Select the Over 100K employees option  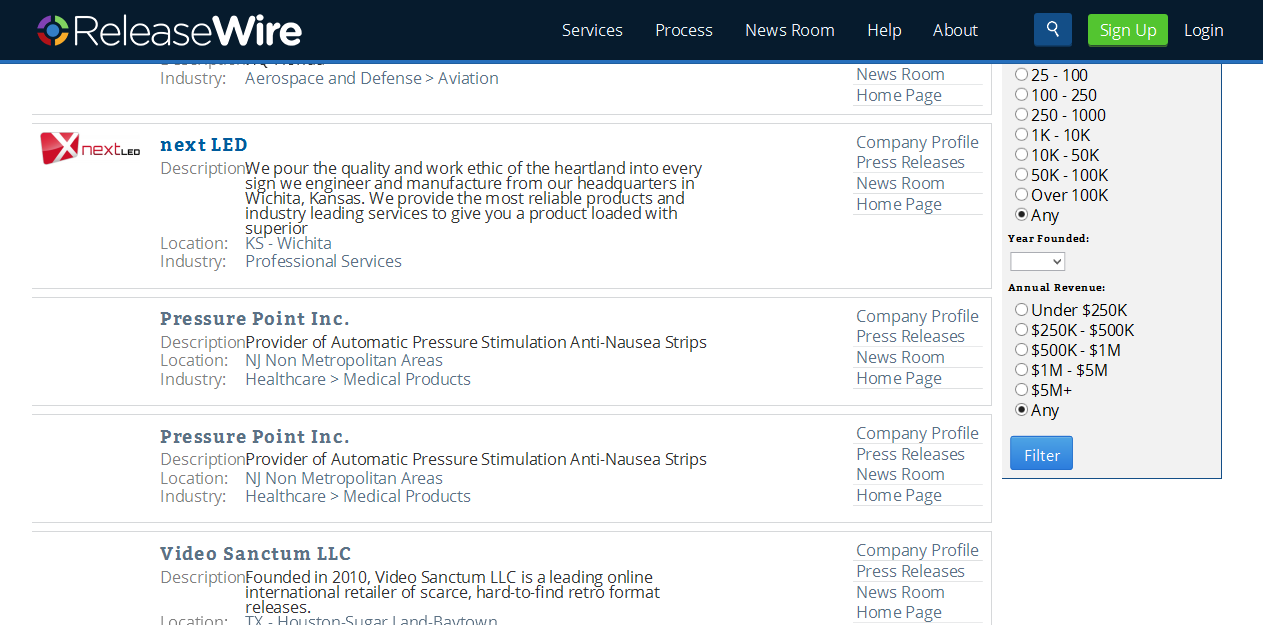click(x=1022, y=195)
